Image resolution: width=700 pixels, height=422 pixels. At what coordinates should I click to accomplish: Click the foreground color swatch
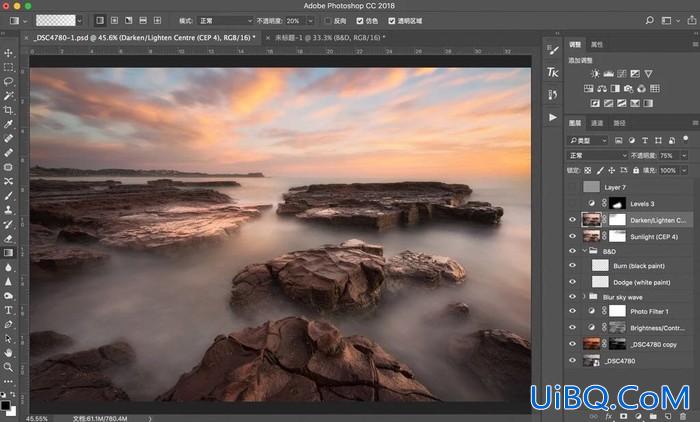click(5, 405)
